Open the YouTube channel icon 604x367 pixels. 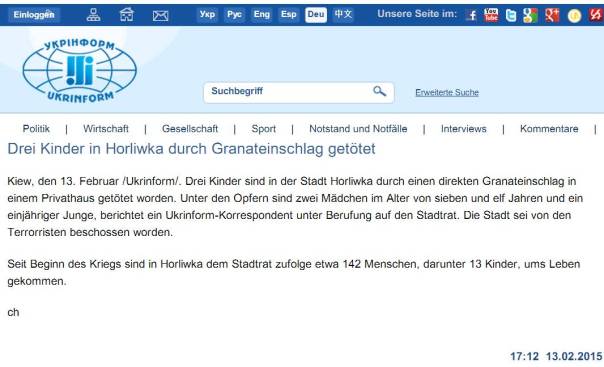pos(491,15)
